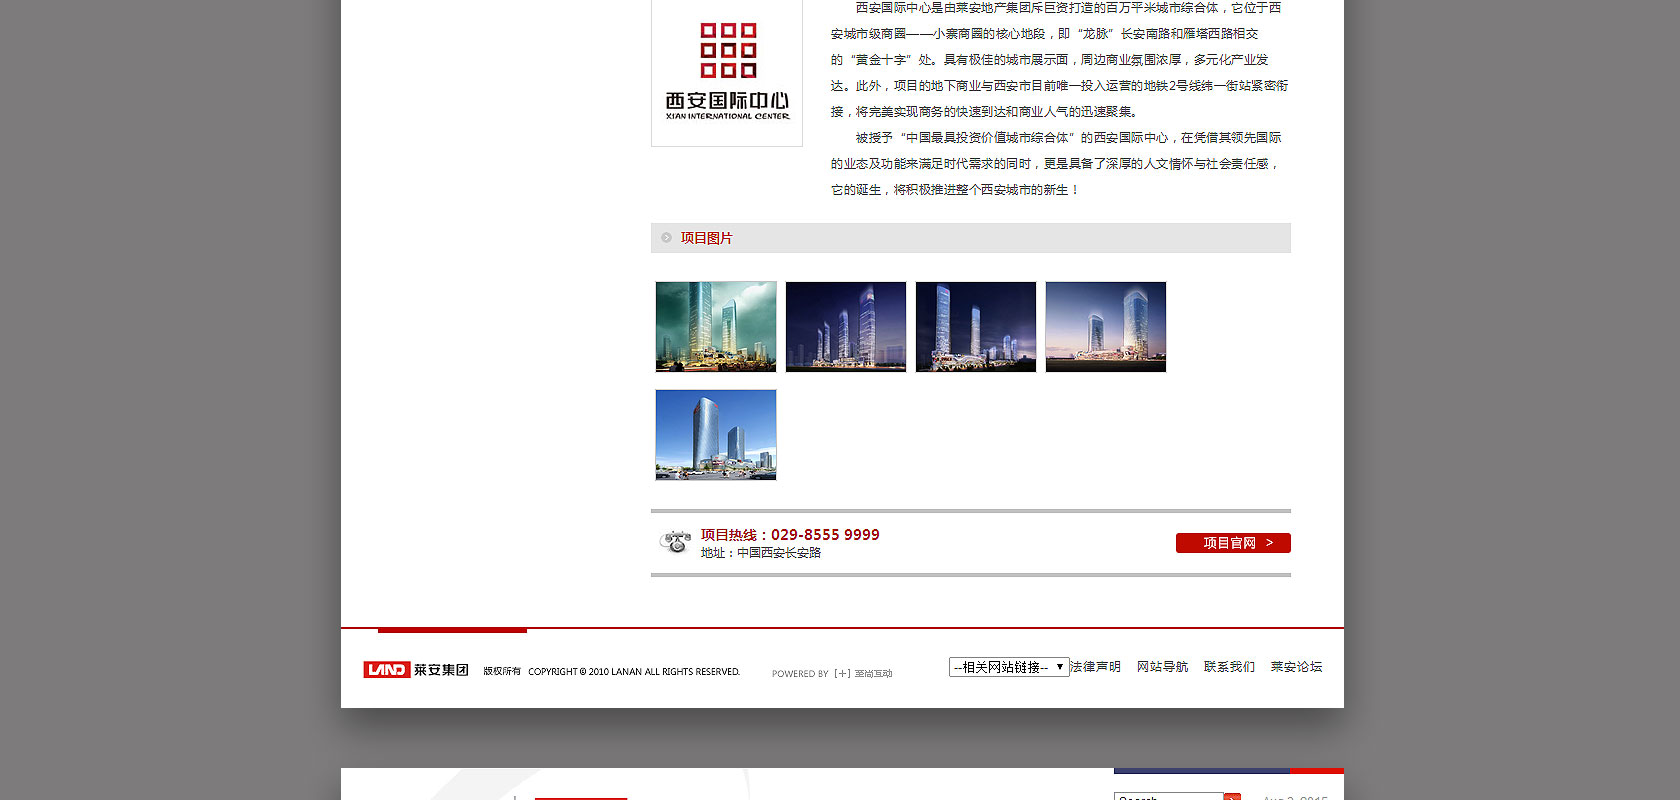This screenshot has height=800, width=1680.
Task: Open the 莱安论坛 footer link
Action: pyautogui.click(x=1296, y=667)
